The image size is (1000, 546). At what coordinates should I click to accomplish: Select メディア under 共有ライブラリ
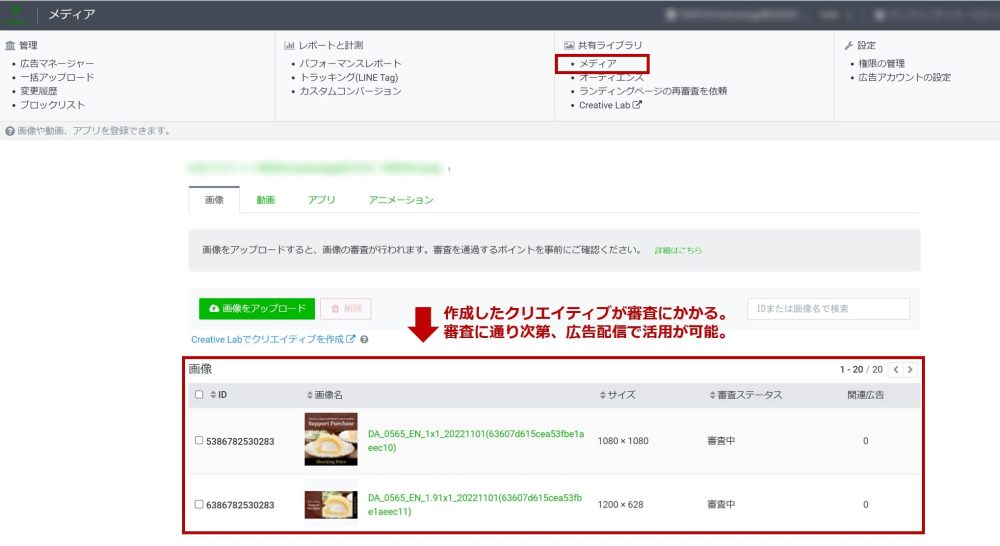click(x=598, y=63)
